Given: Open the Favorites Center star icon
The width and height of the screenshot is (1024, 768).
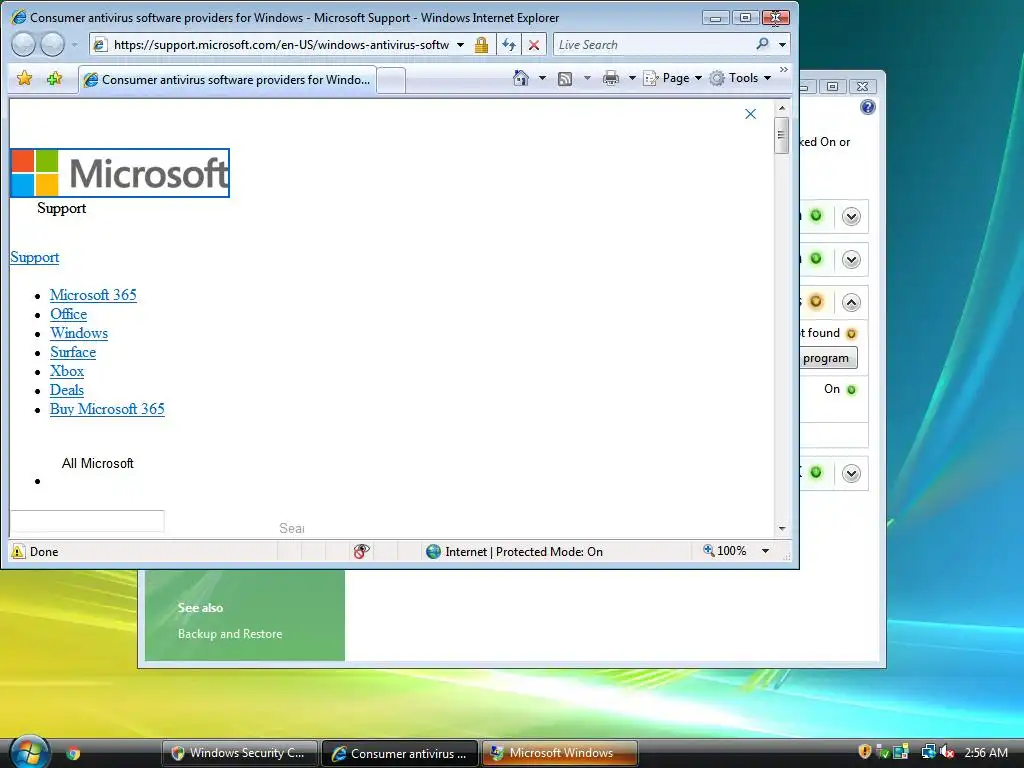Looking at the screenshot, I should (x=25, y=79).
